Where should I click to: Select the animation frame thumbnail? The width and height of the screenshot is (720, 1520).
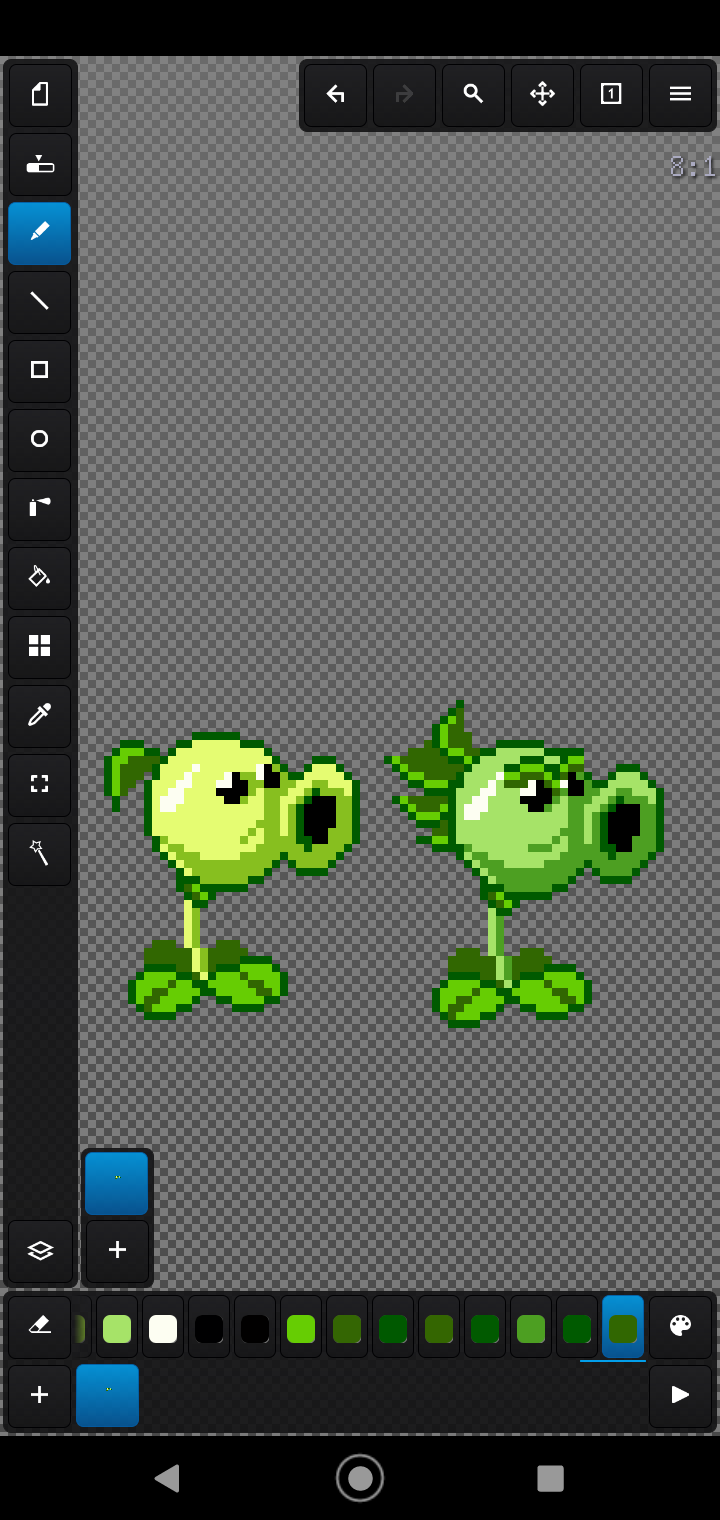108,1396
